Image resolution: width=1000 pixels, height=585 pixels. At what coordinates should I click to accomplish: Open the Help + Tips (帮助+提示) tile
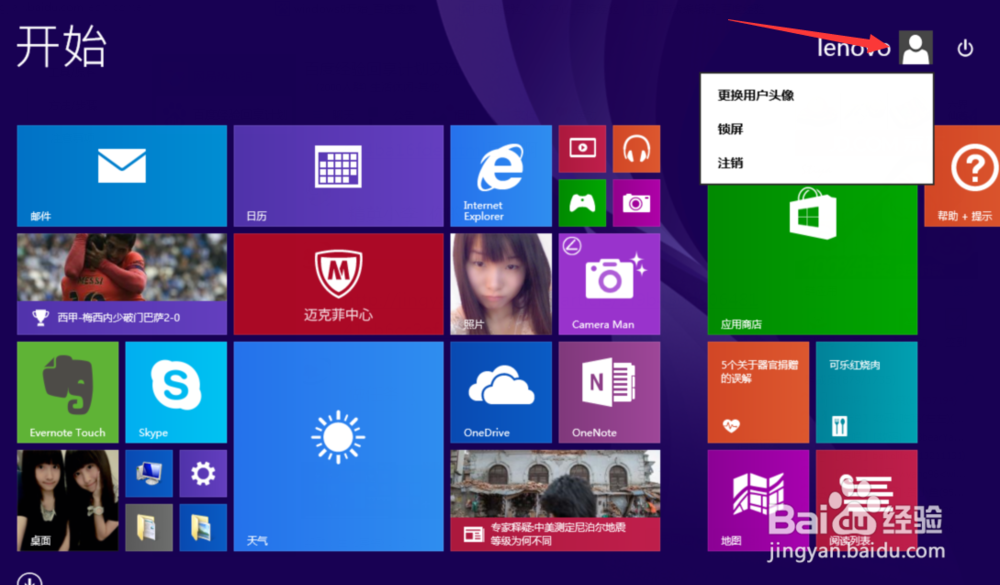pos(962,175)
